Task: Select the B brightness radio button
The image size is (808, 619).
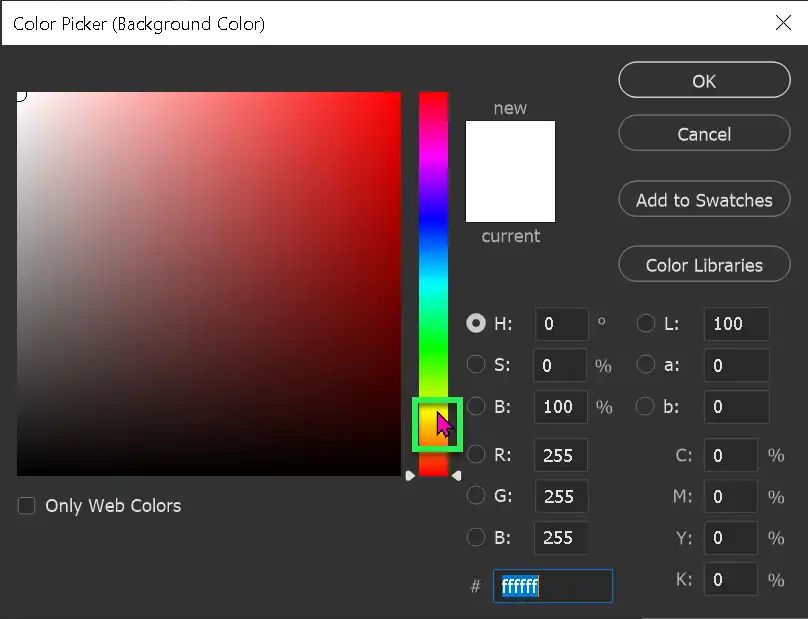Action: tap(476, 407)
